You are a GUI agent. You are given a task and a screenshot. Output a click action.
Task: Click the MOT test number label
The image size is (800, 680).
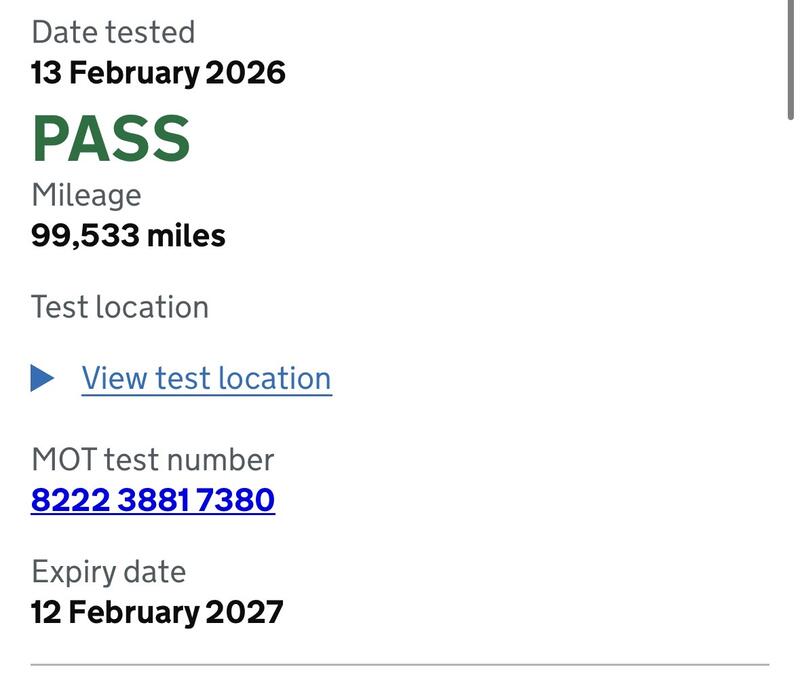pyautogui.click(x=152, y=459)
